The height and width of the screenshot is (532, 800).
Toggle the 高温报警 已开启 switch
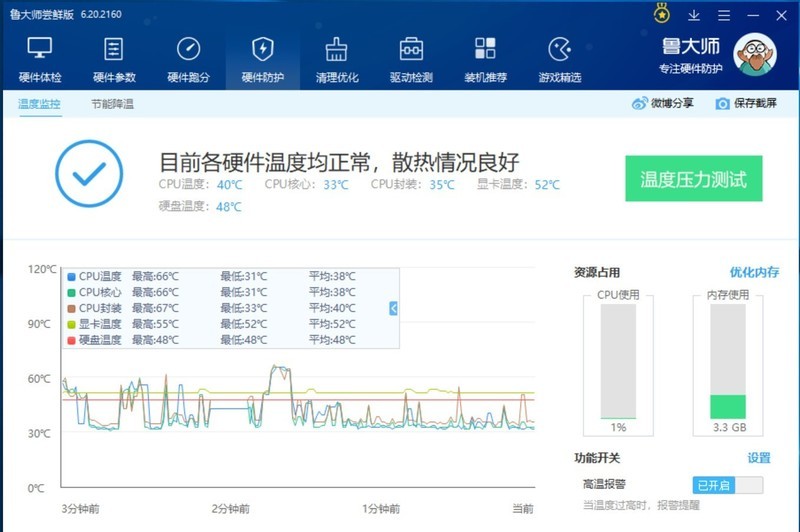click(728, 485)
